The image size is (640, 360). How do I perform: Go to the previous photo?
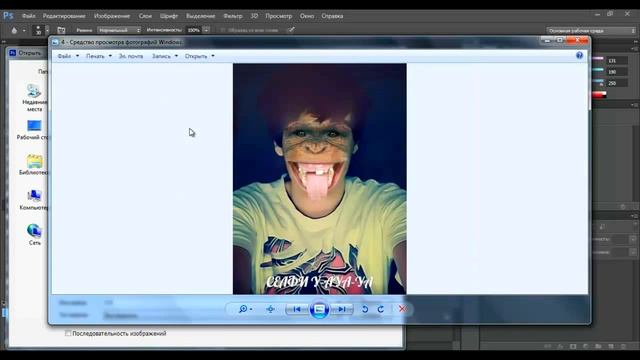tap(297, 309)
